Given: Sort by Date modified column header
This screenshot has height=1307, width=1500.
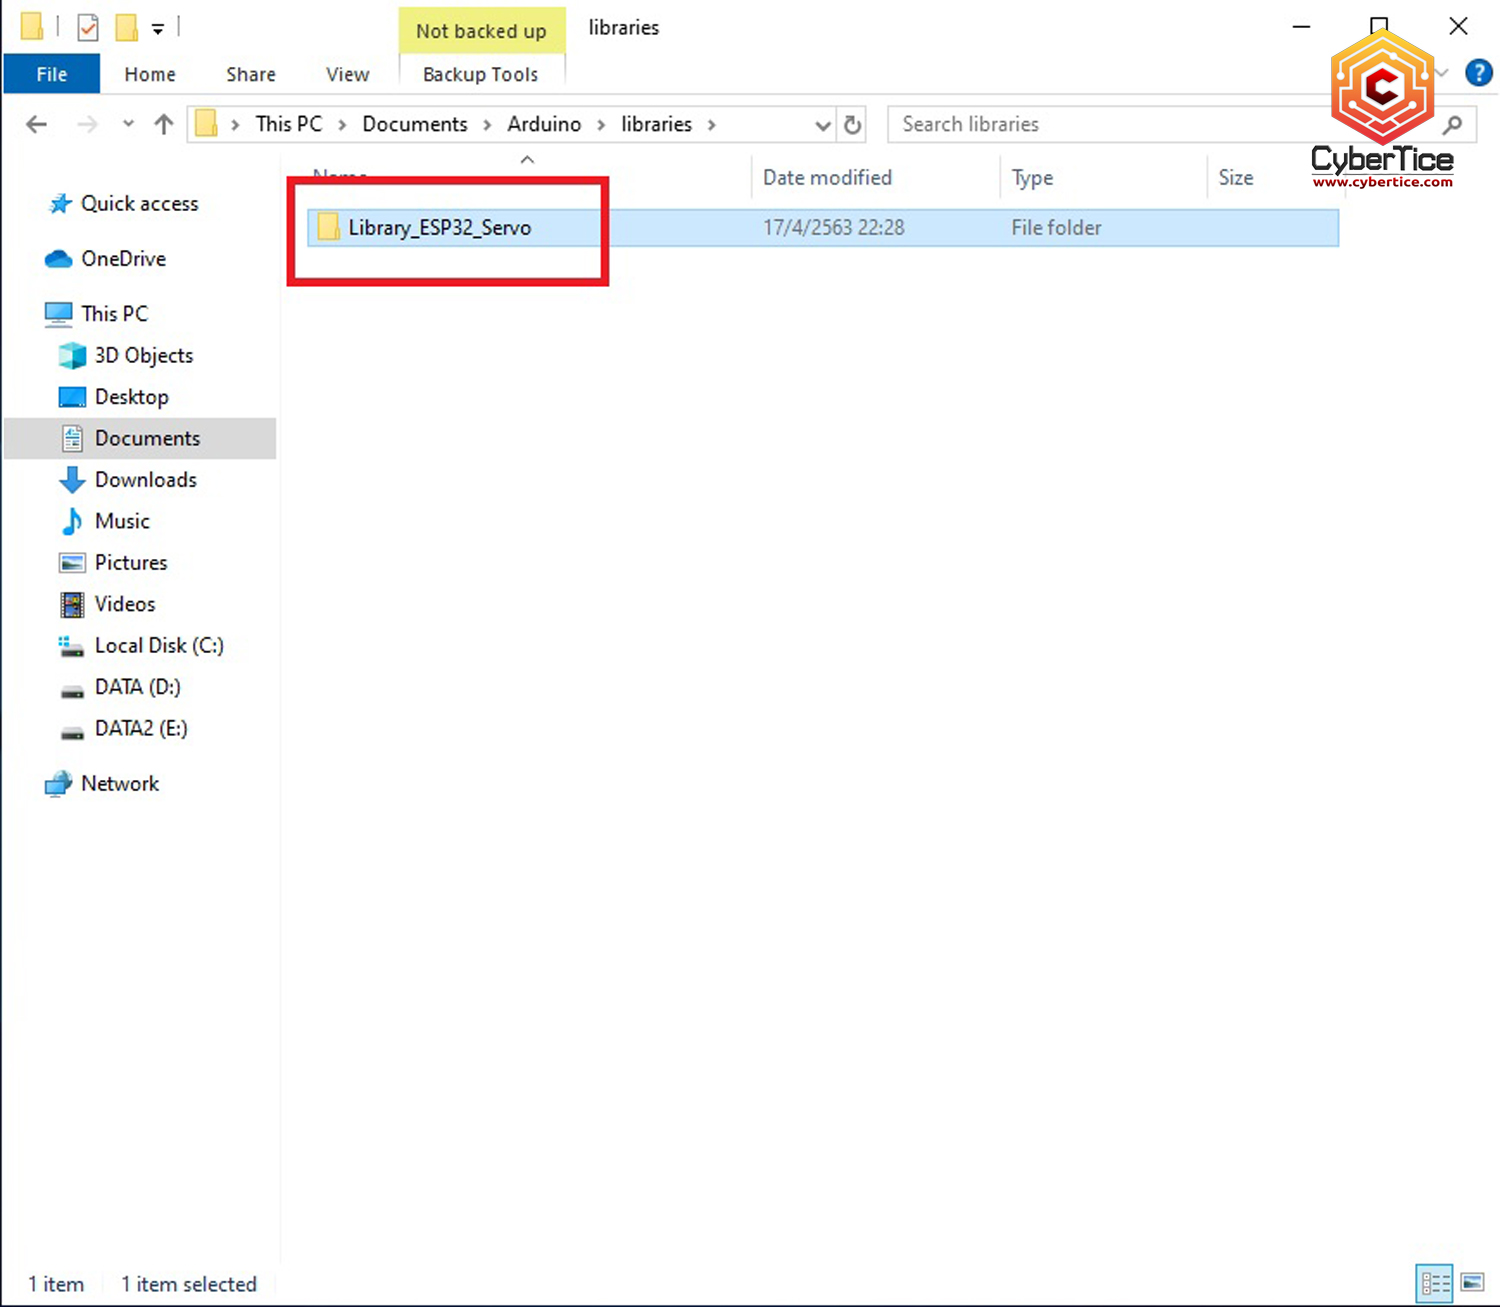Looking at the screenshot, I should [827, 178].
